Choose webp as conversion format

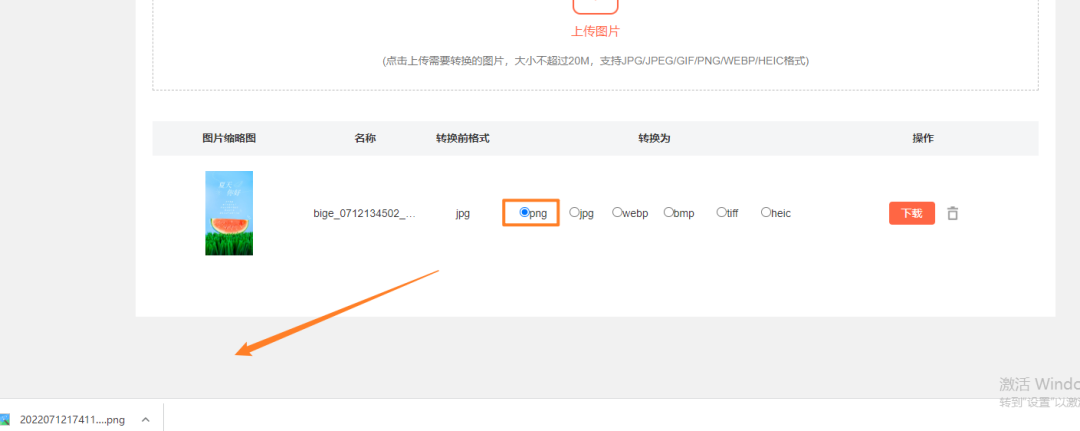click(617, 213)
